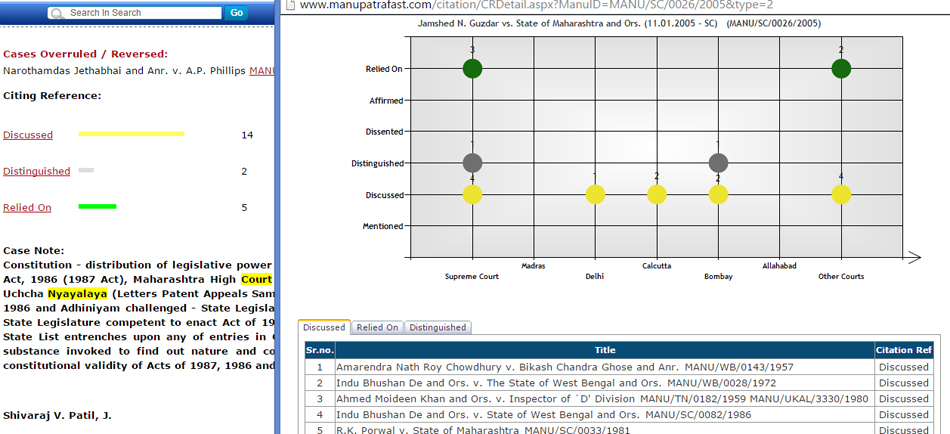The image size is (950, 434).
Task: Click Indu Bhushan De MANU/SC/0082/1986 row
Action: [619, 415]
